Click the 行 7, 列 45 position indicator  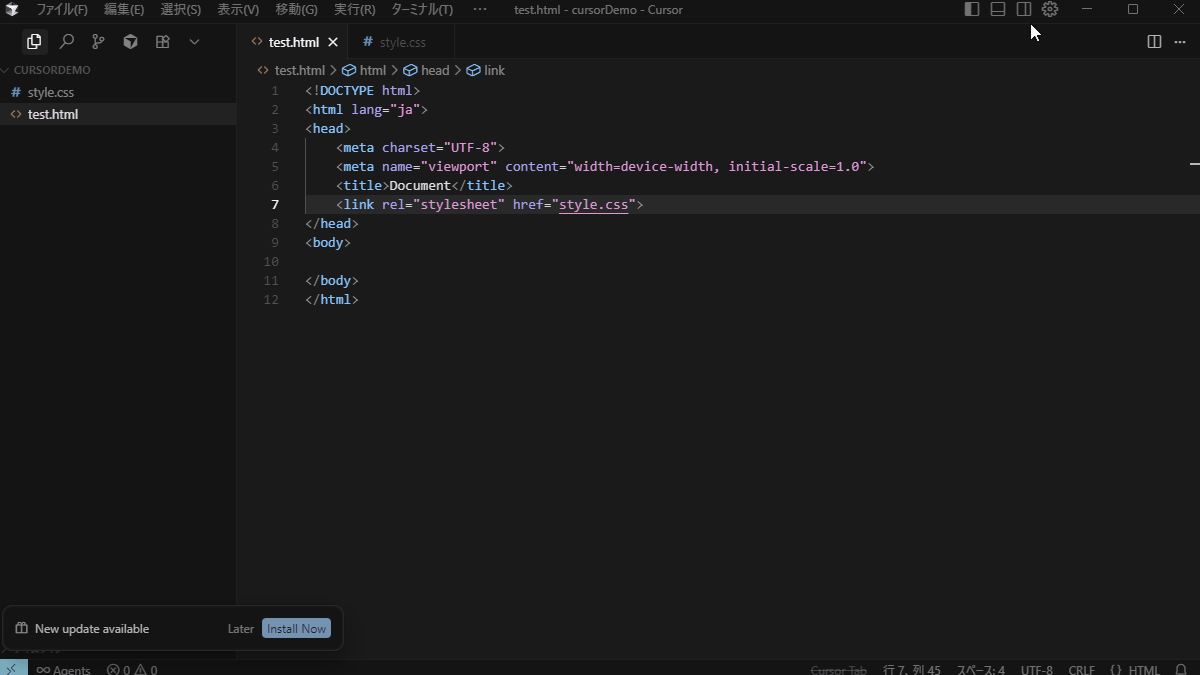pyautogui.click(x=912, y=669)
